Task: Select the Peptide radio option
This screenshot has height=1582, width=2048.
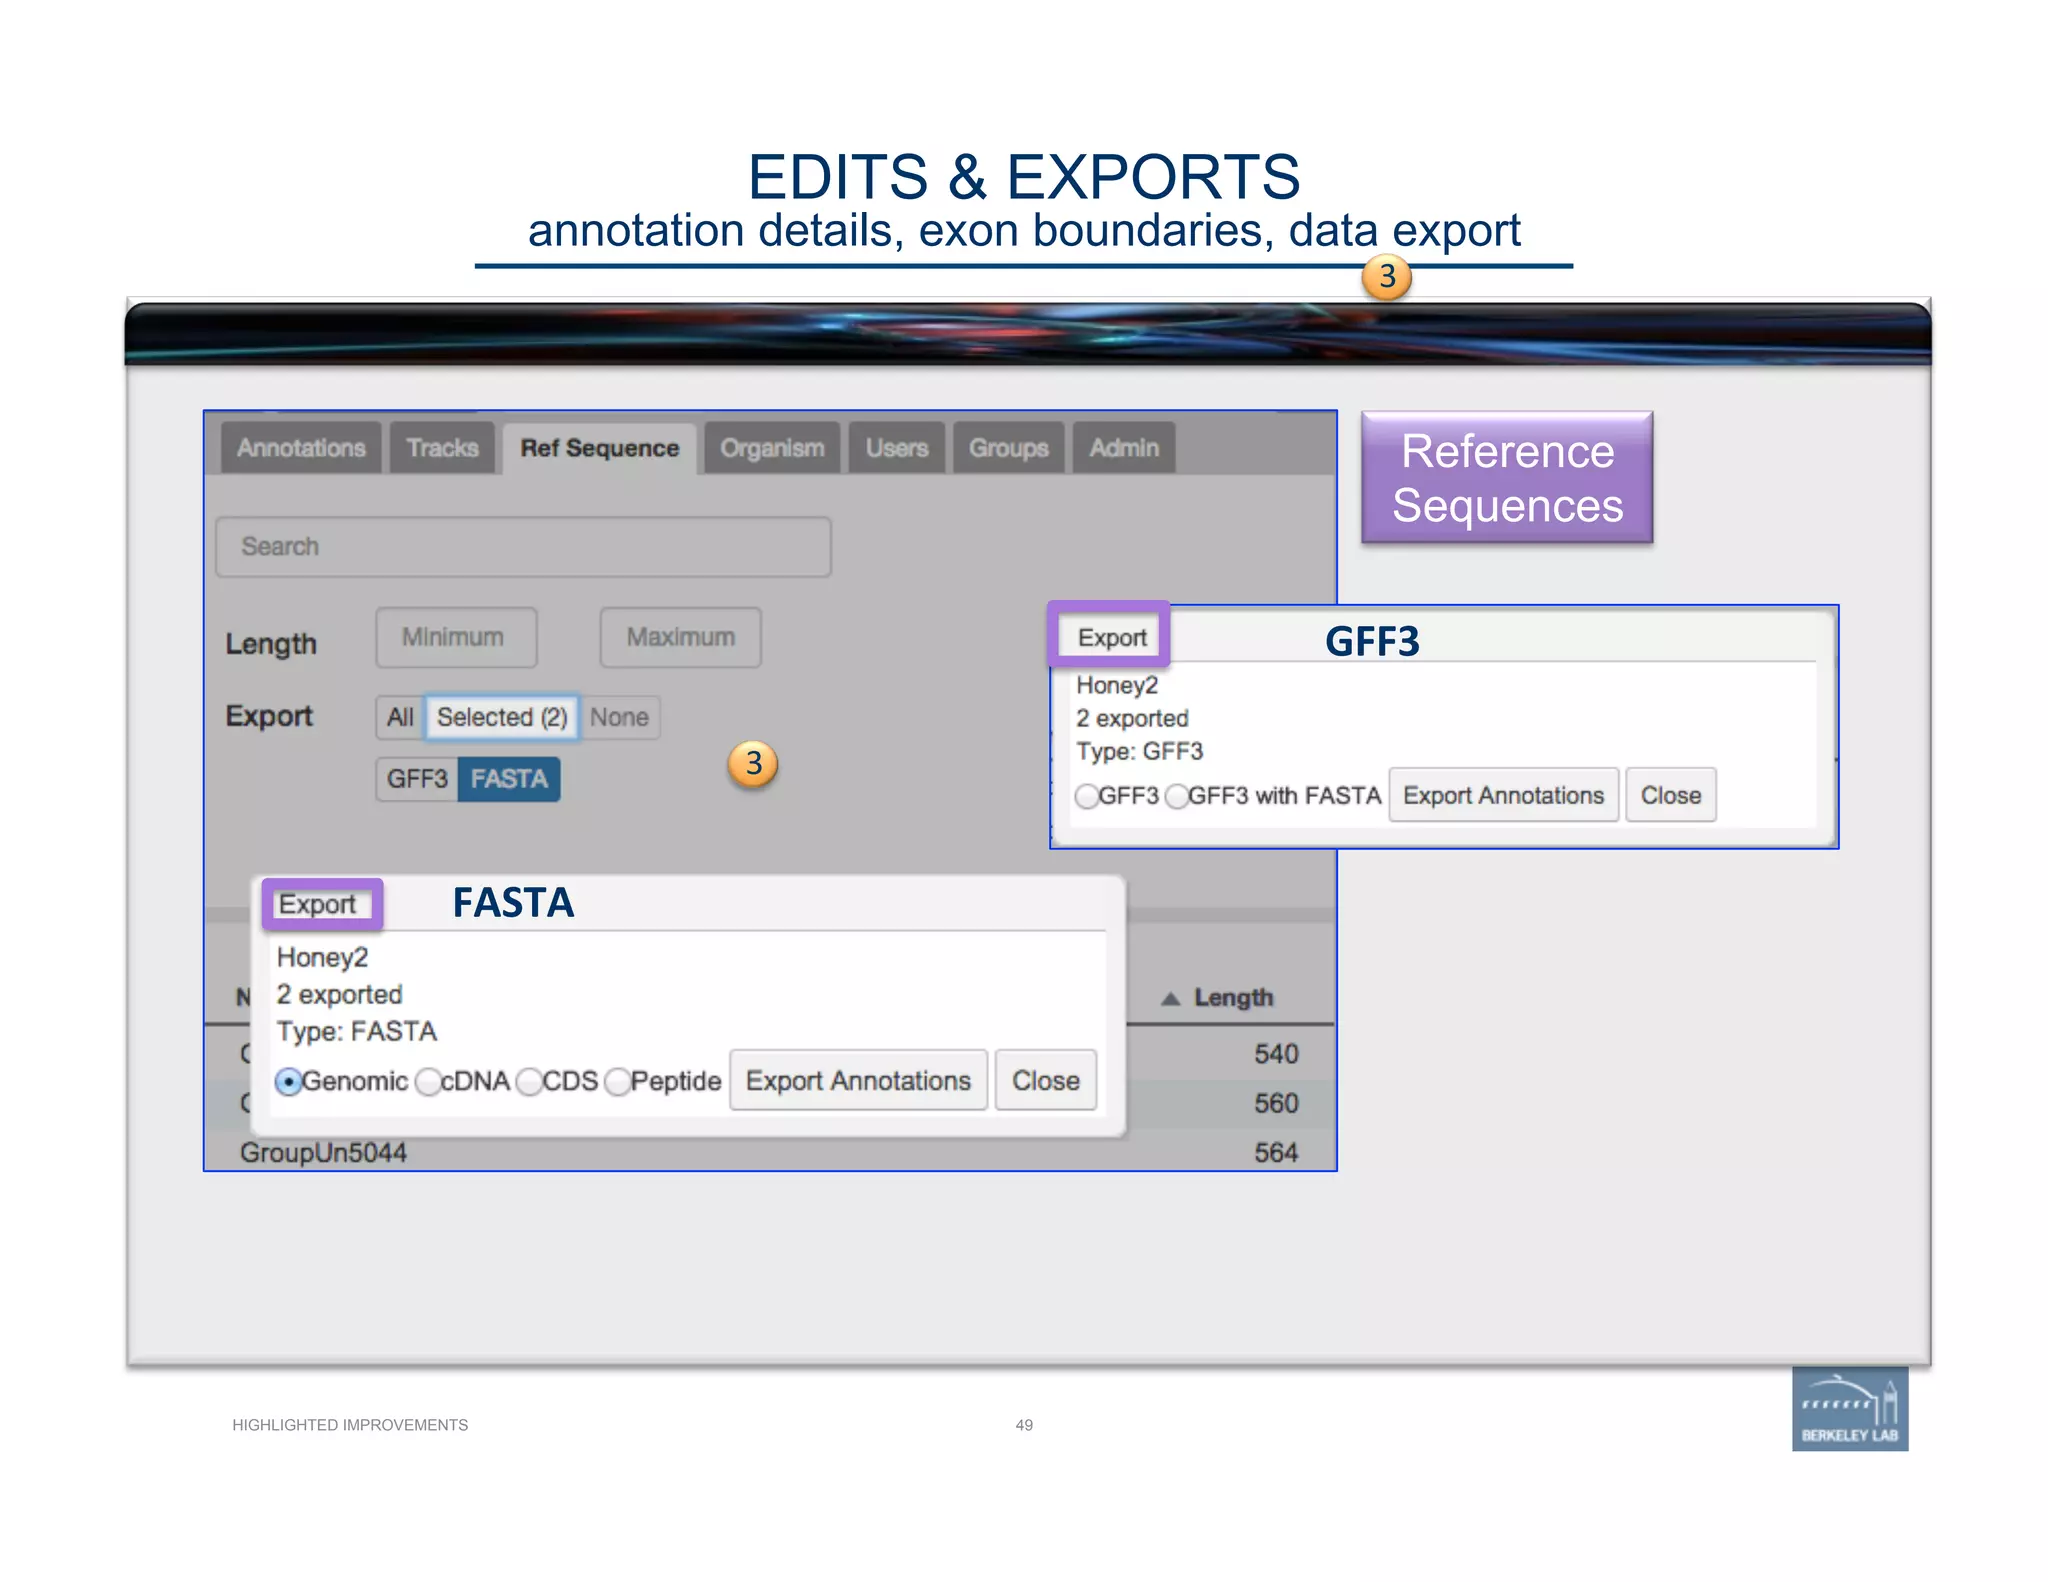Action: coord(618,1082)
